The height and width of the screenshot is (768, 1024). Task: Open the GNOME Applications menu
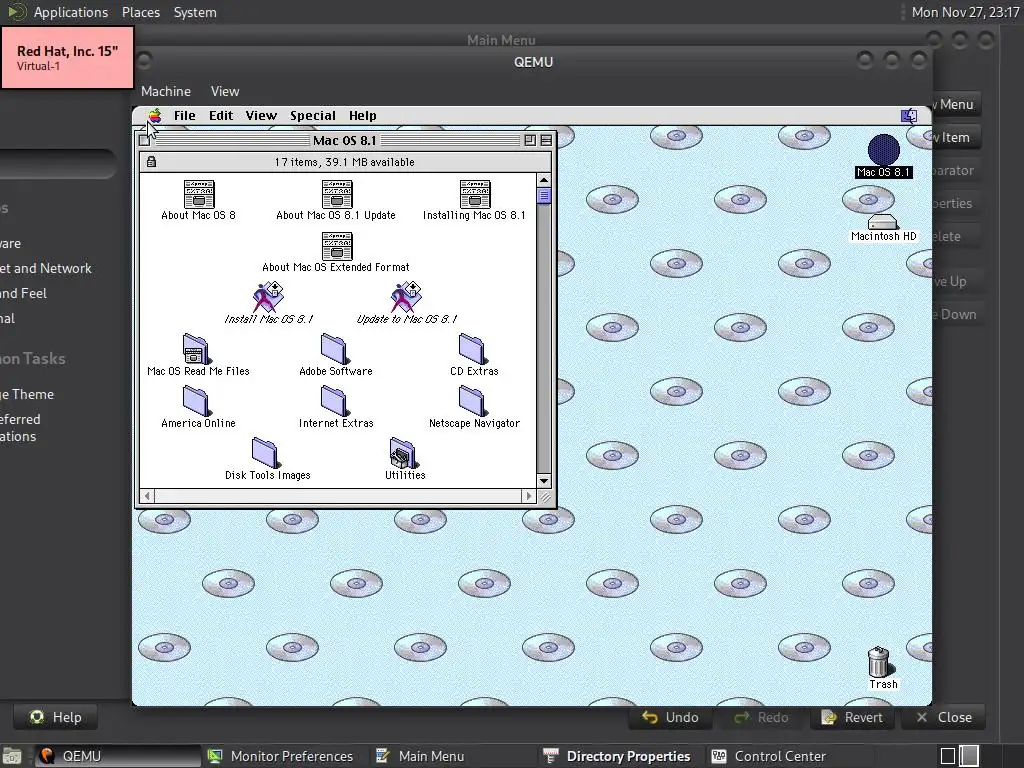pos(71,12)
